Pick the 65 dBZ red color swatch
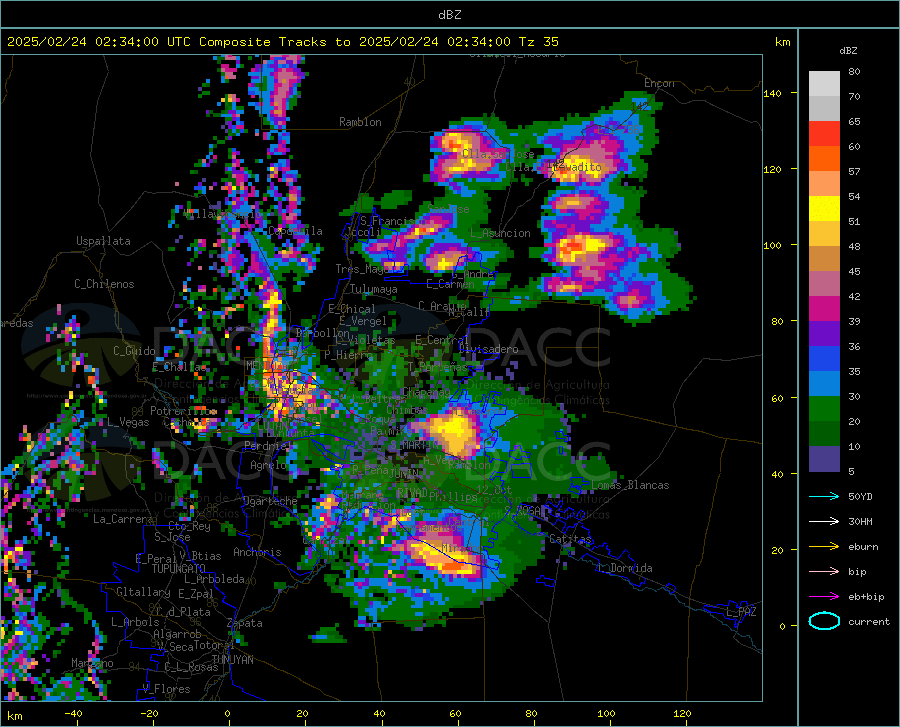 [824, 134]
